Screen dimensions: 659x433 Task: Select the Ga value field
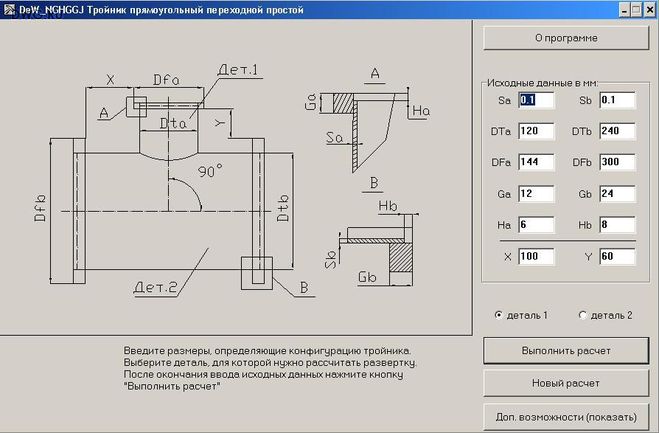pyautogui.click(x=535, y=194)
